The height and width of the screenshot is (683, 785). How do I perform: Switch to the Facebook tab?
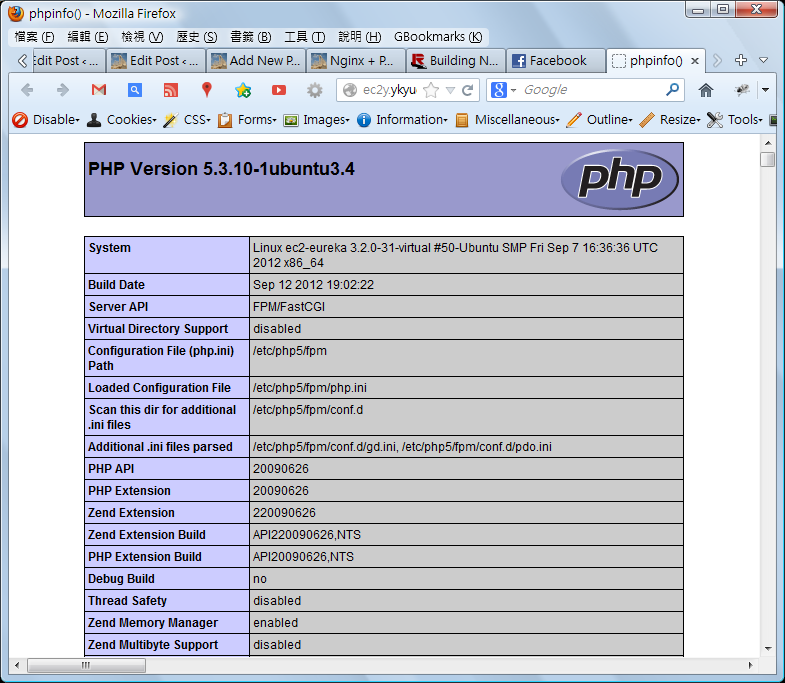pyautogui.click(x=555, y=60)
